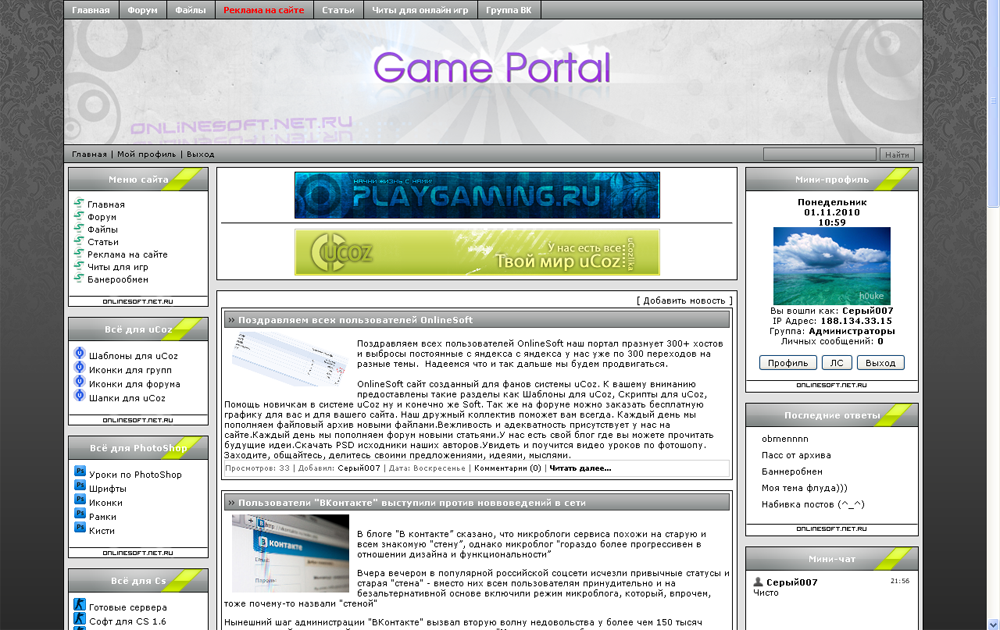Click the Ps icon beside Иконки
Image resolution: width=1000 pixels, height=630 pixels.
[80, 499]
